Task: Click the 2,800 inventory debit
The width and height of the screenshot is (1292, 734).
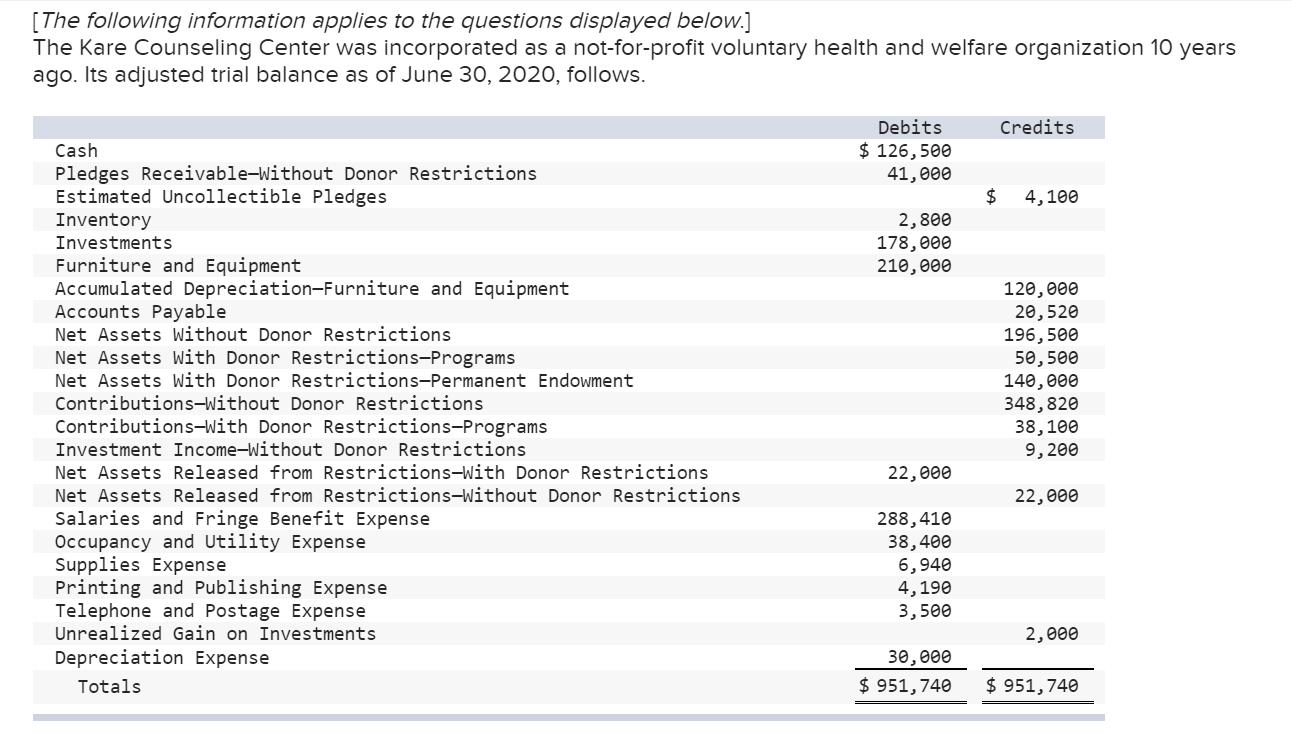Action: 925,220
